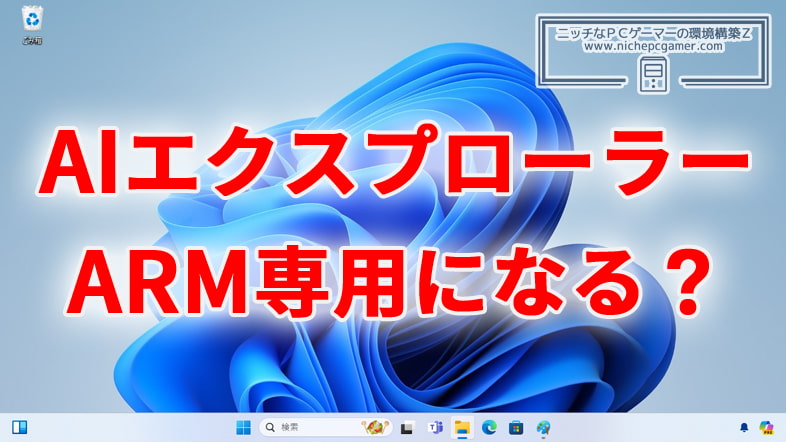Open Microsoft Store from the taskbar

point(516,427)
